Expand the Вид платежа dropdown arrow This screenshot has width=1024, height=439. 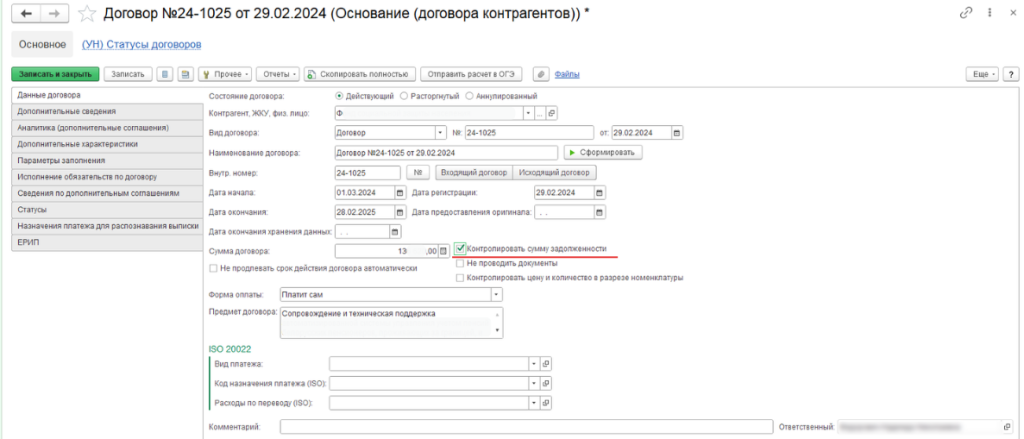[x=536, y=364]
